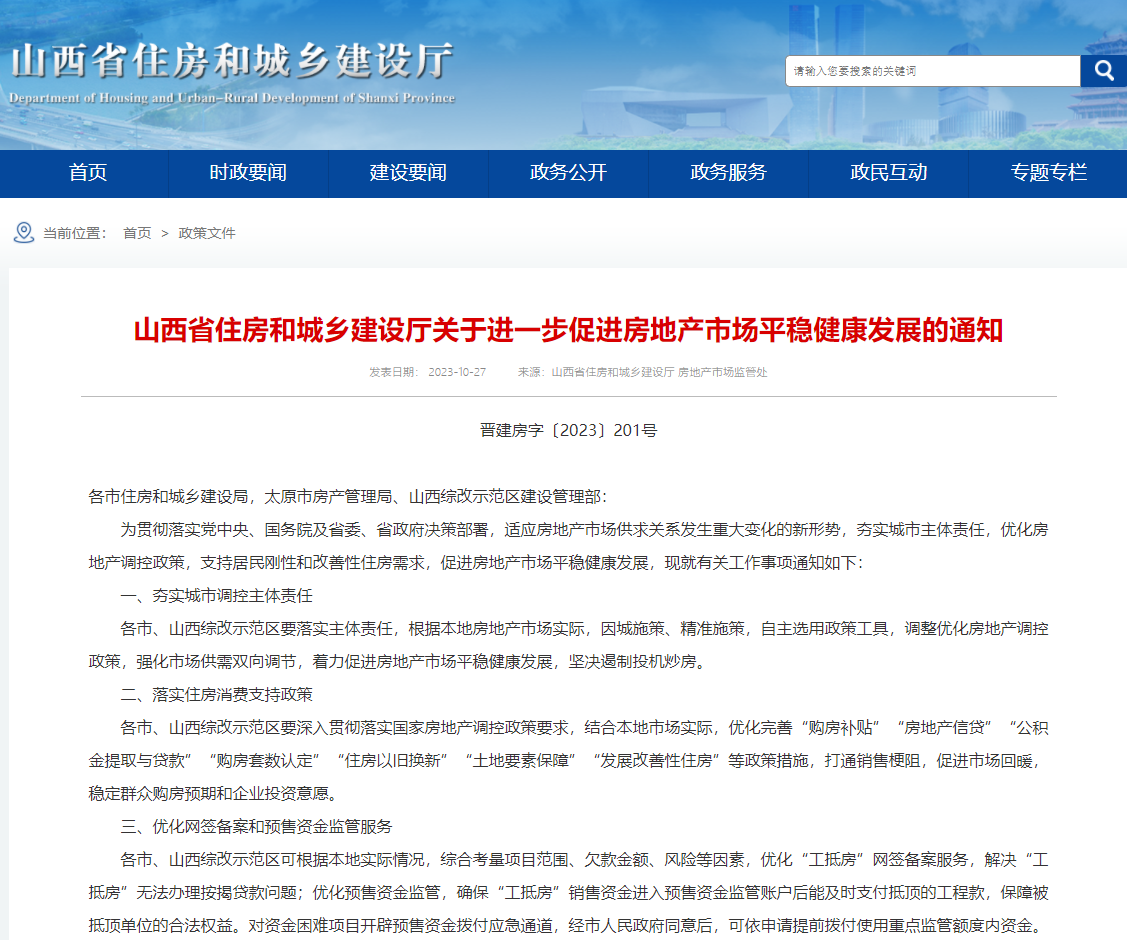Open the 政务公开 menu item

(568, 173)
